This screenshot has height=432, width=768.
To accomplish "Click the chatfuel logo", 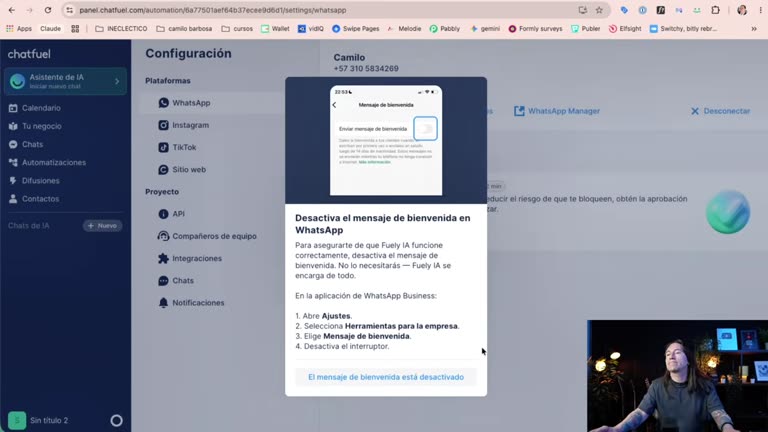I will click(x=29, y=54).
